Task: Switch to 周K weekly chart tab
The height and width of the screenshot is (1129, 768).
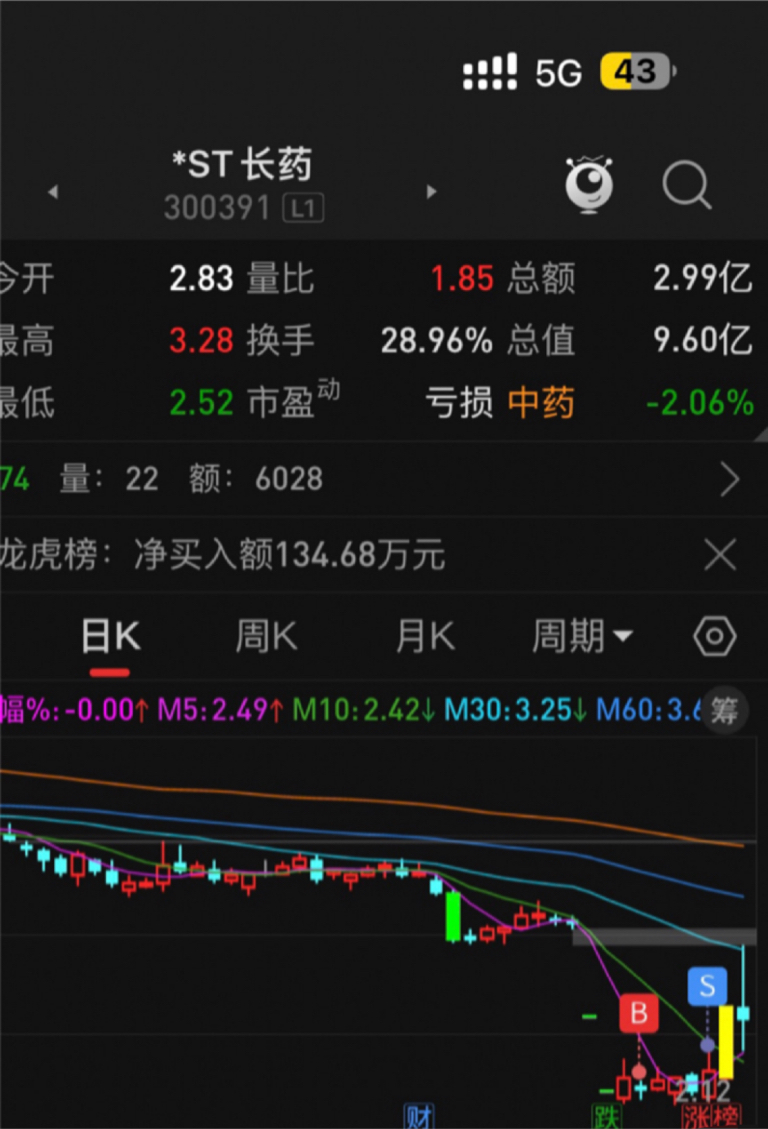Action: pos(266,637)
